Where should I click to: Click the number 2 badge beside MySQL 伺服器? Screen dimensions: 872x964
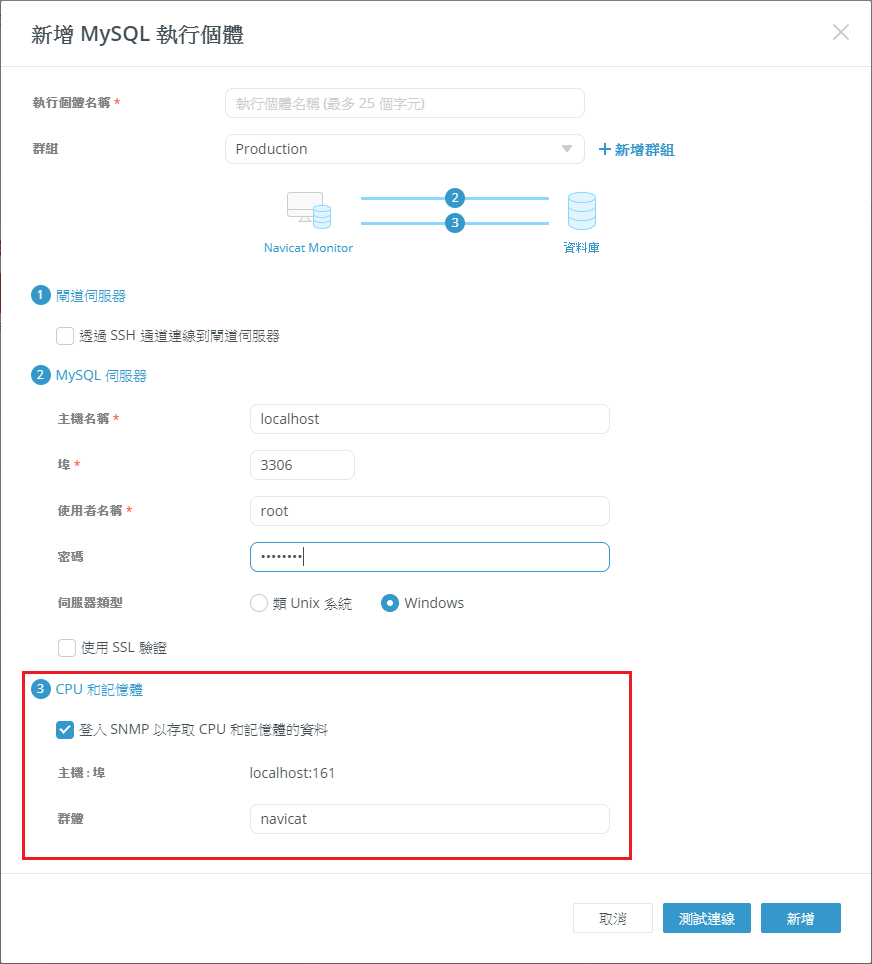[x=41, y=375]
